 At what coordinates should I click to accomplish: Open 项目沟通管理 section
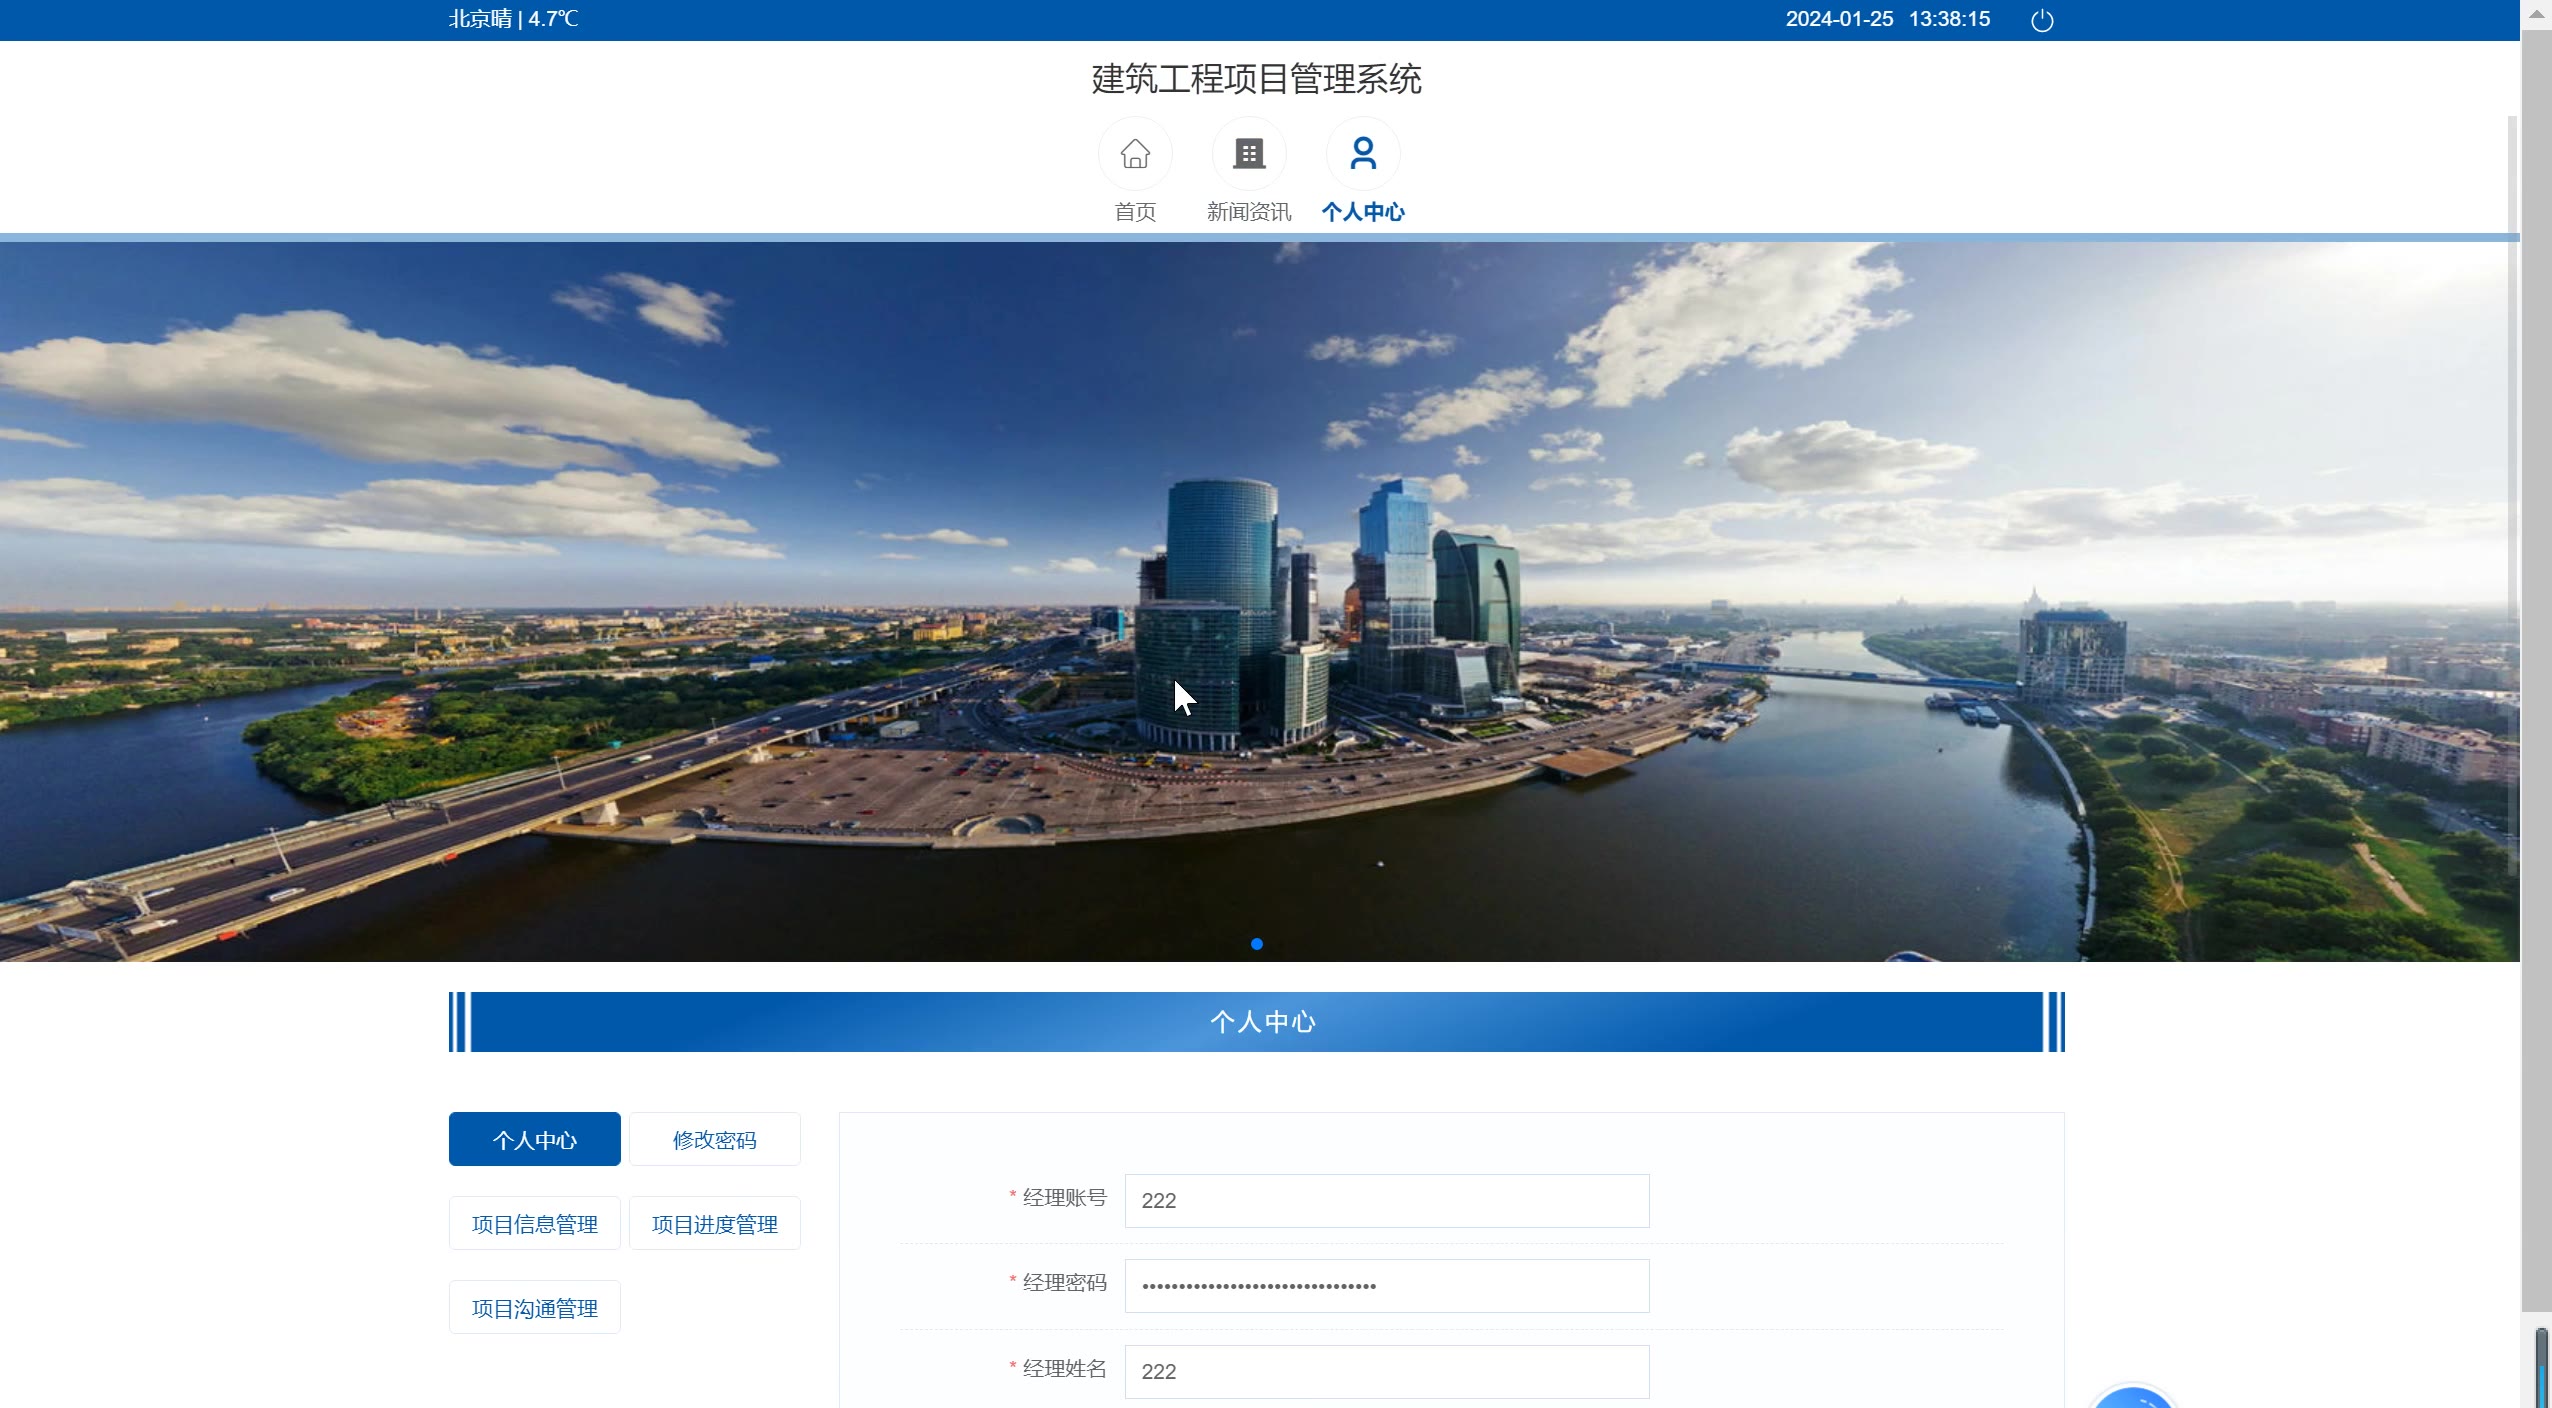point(535,1307)
